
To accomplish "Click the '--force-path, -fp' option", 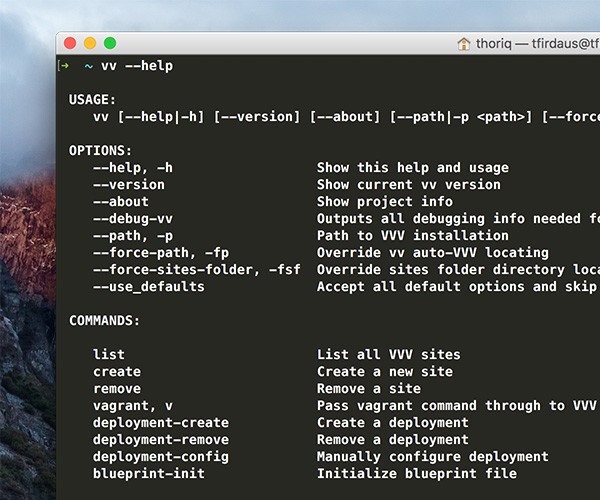I will tap(161, 252).
